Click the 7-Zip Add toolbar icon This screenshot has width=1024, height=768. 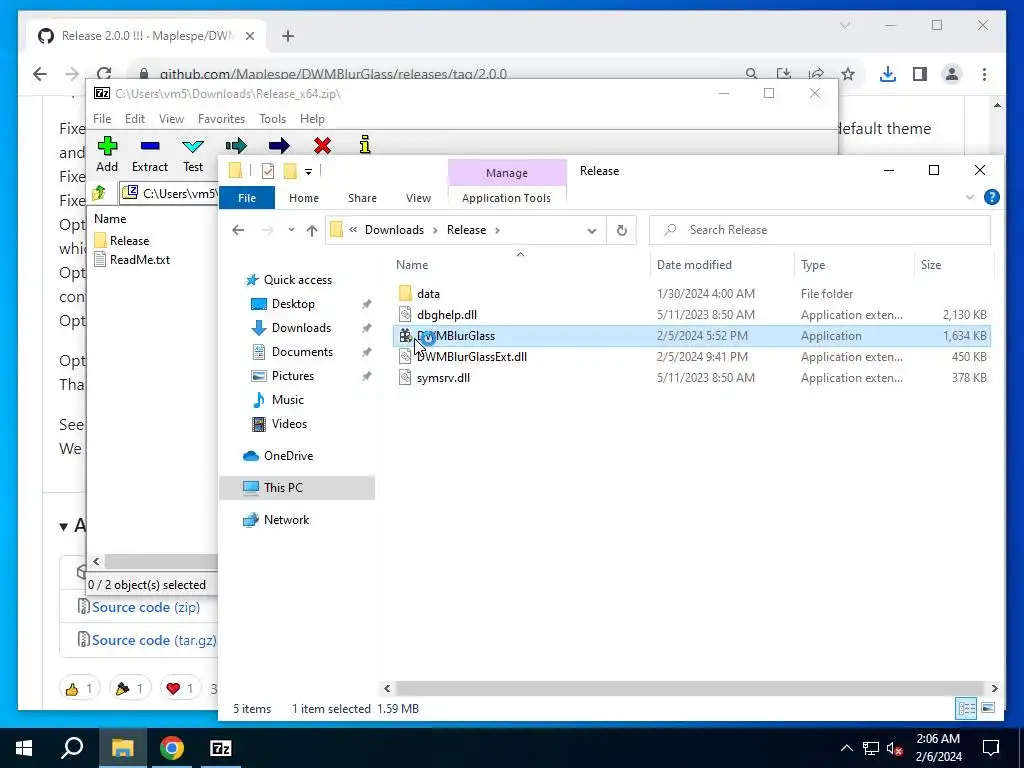click(x=107, y=146)
